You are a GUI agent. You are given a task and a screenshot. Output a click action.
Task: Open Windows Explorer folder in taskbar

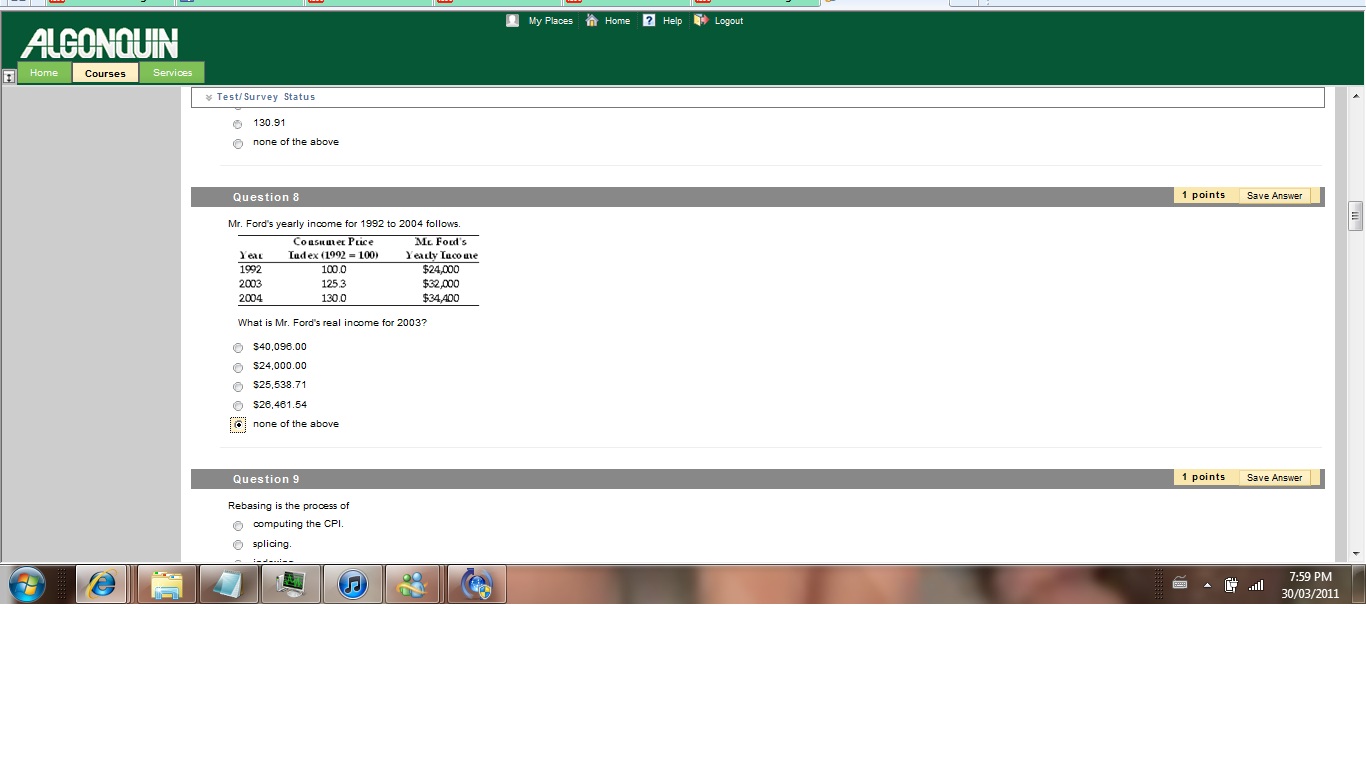[166, 585]
